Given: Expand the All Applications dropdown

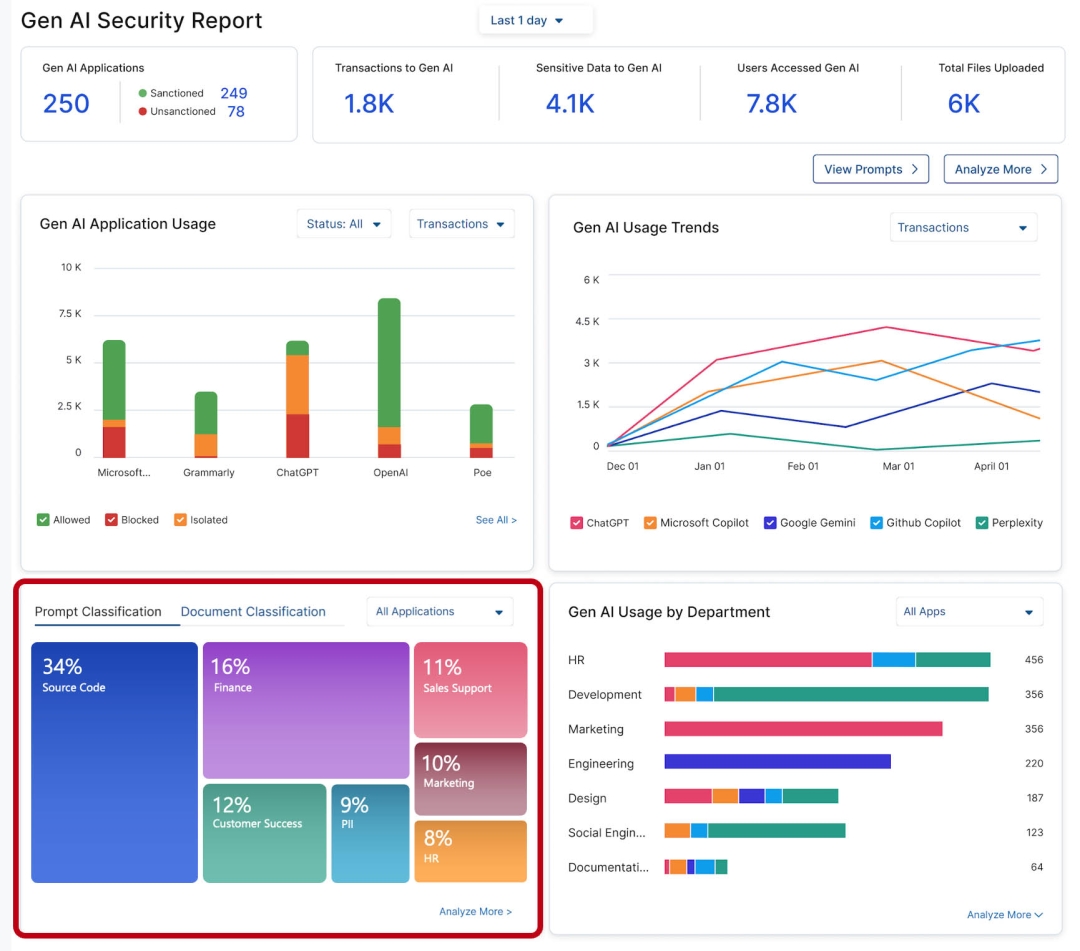Looking at the screenshot, I should coord(439,612).
